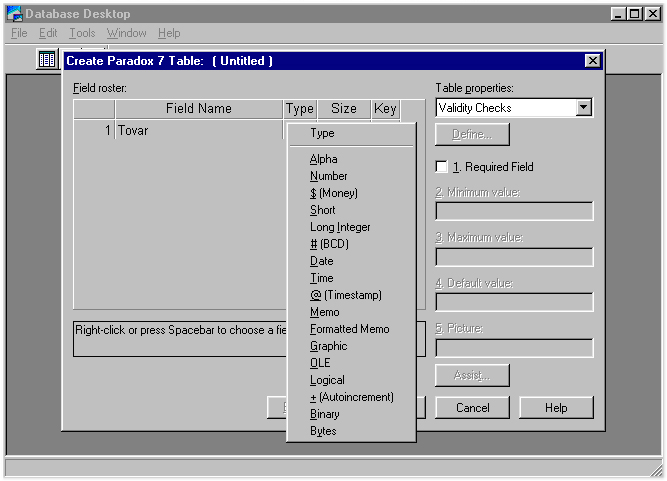Select + (Autoincrement) type
The width and height of the screenshot is (667, 481).
(351, 397)
